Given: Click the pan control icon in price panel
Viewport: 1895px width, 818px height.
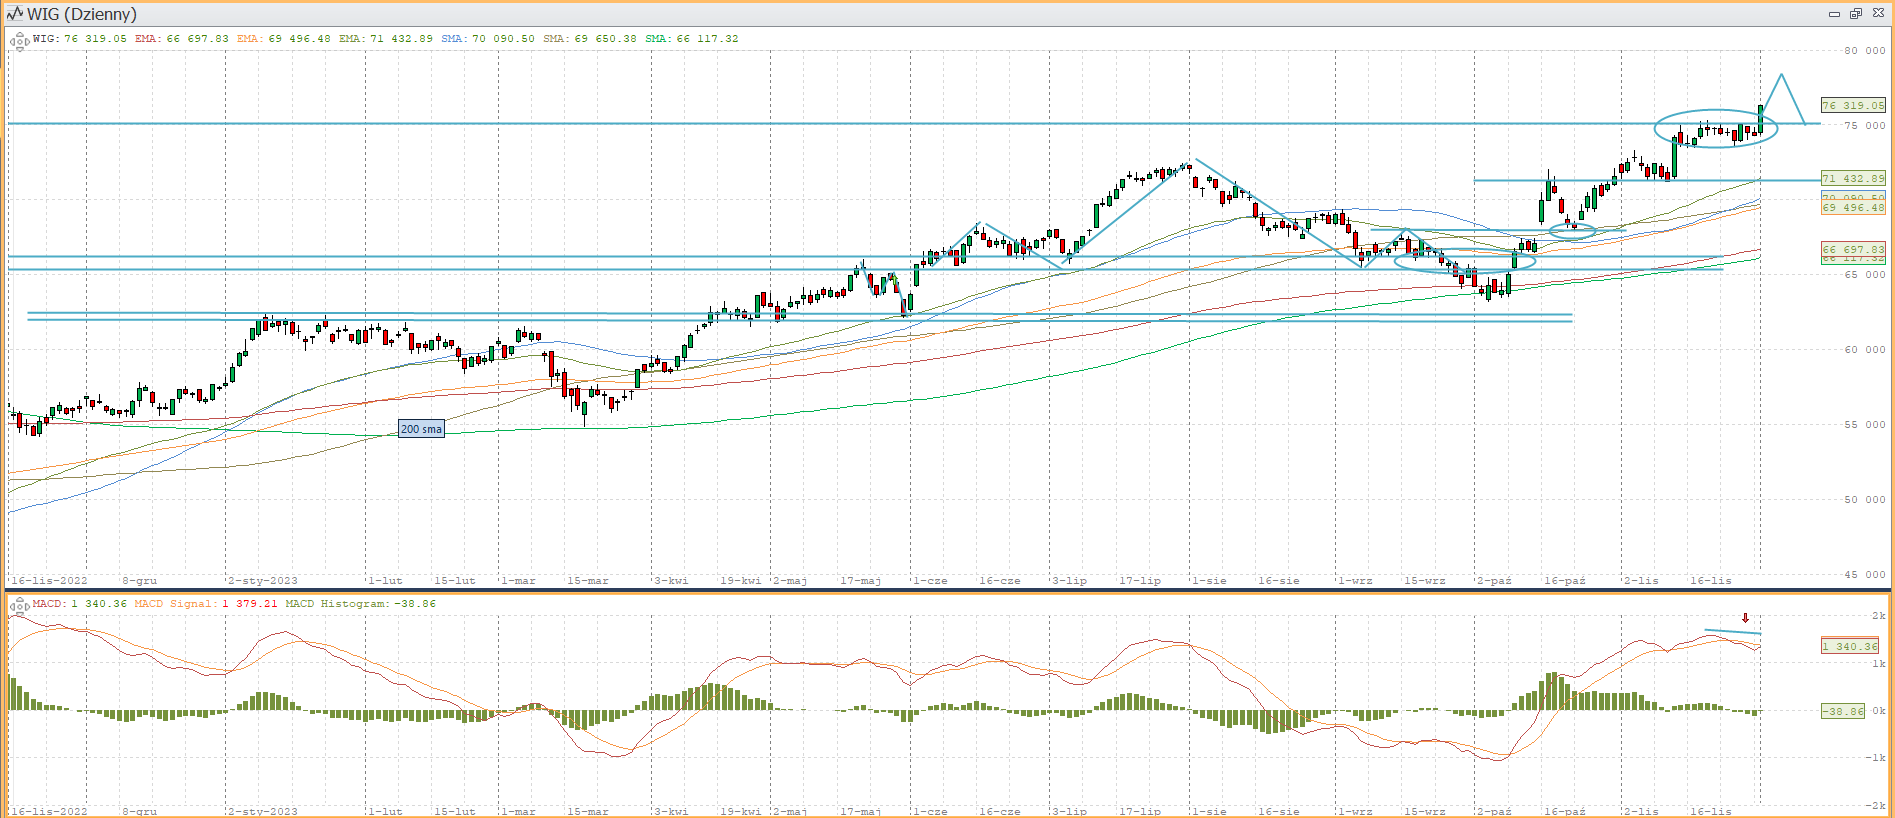Looking at the screenshot, I should coord(19,41).
